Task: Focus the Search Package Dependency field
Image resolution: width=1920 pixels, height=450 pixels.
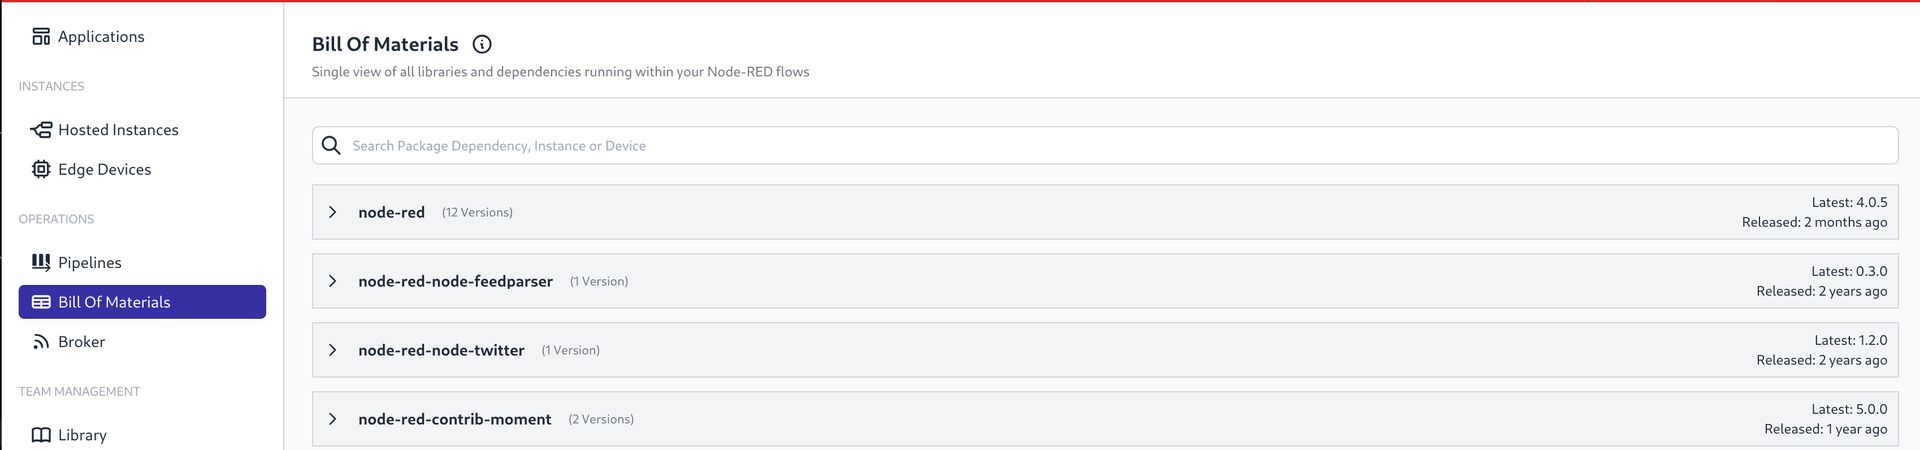Action: [1100, 146]
